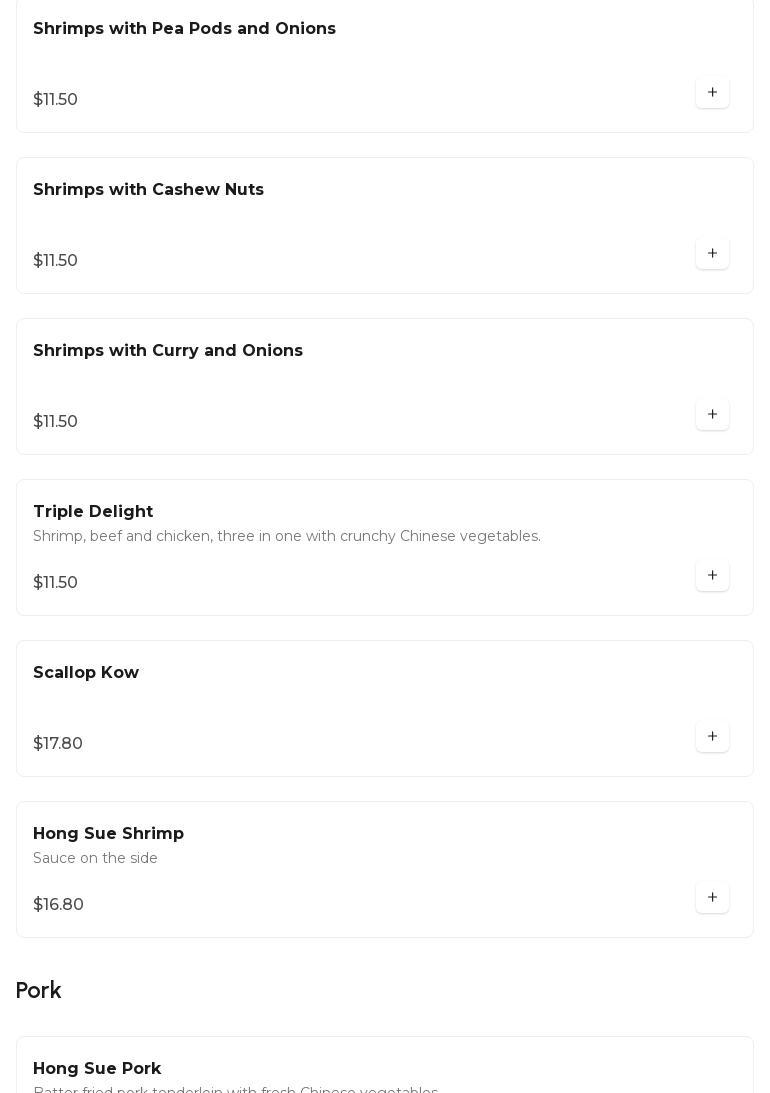Select the Shrimps with Cashew Nuts title

click(148, 190)
